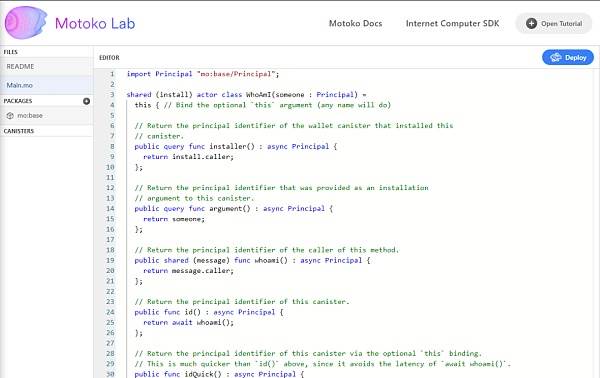The width and height of the screenshot is (600, 378).
Task: Click the PACKAGES section header
Action: (18, 101)
